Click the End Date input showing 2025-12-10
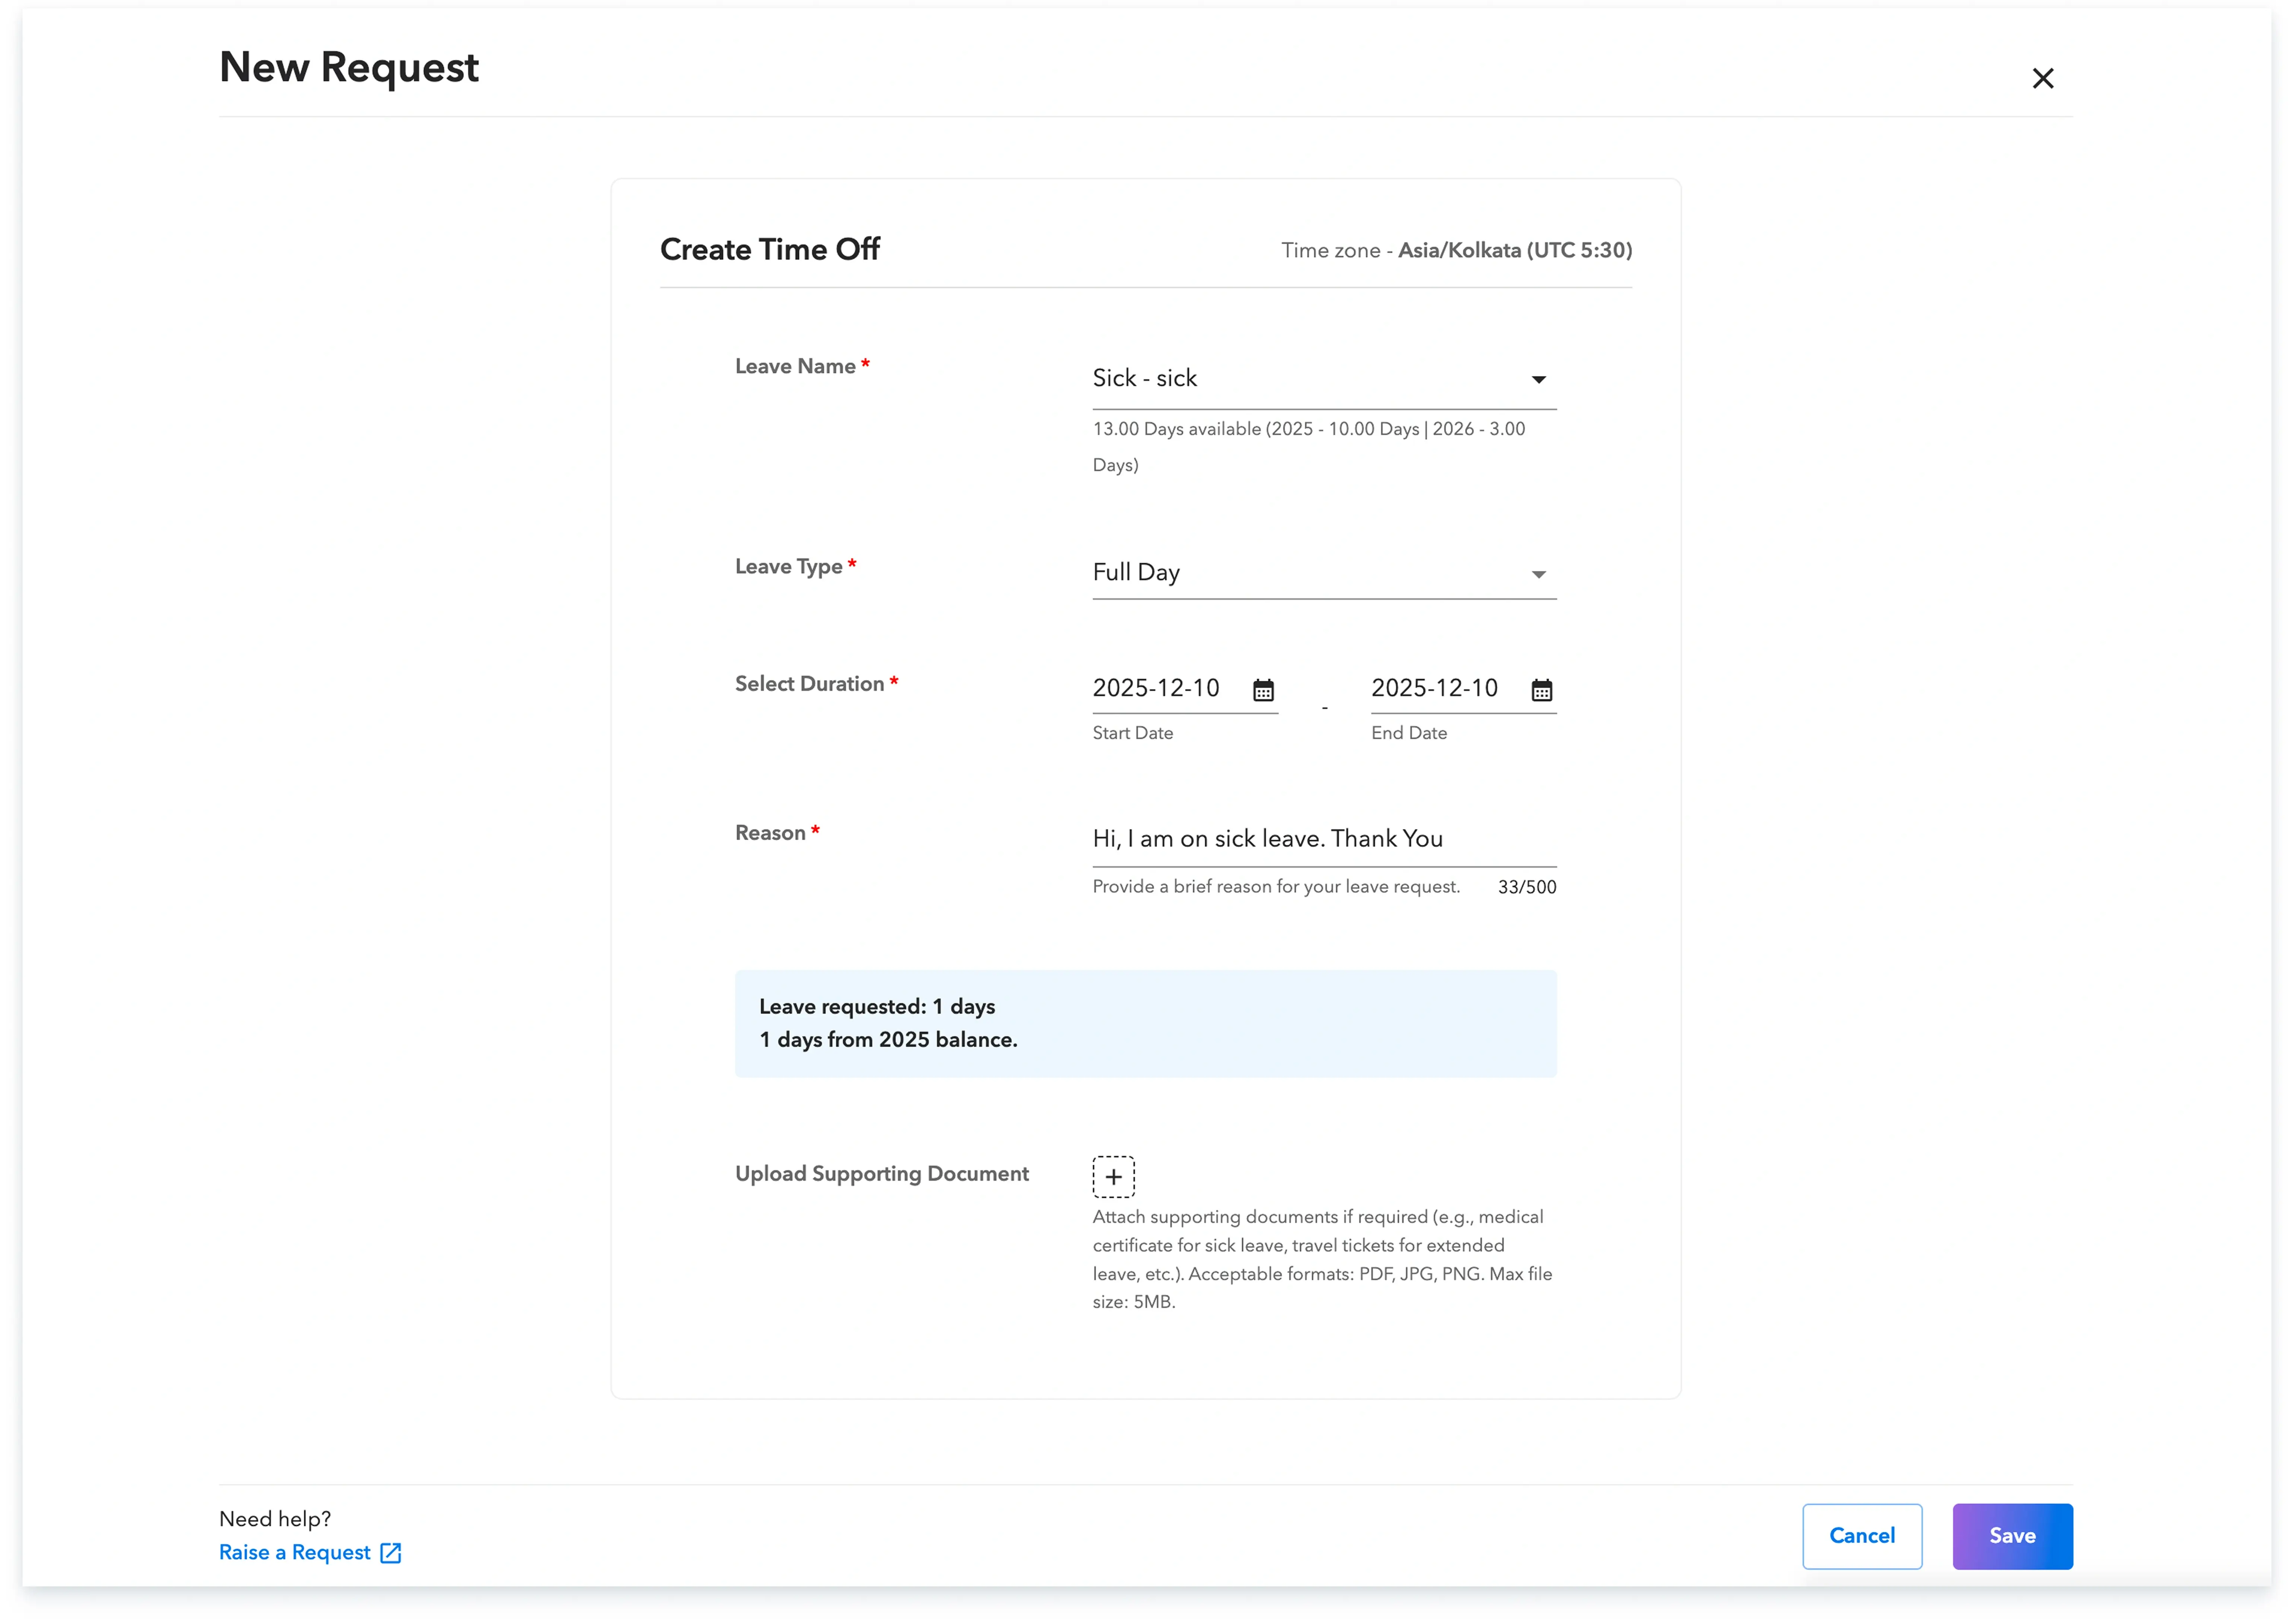 (x=1434, y=688)
